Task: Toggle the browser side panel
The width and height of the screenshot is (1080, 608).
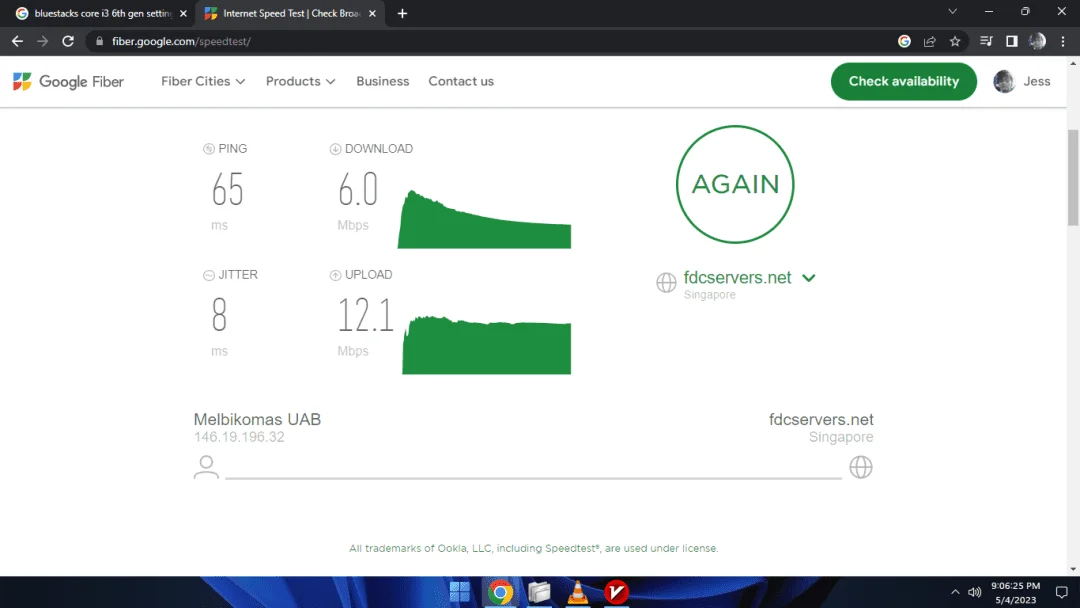Action: [1011, 41]
